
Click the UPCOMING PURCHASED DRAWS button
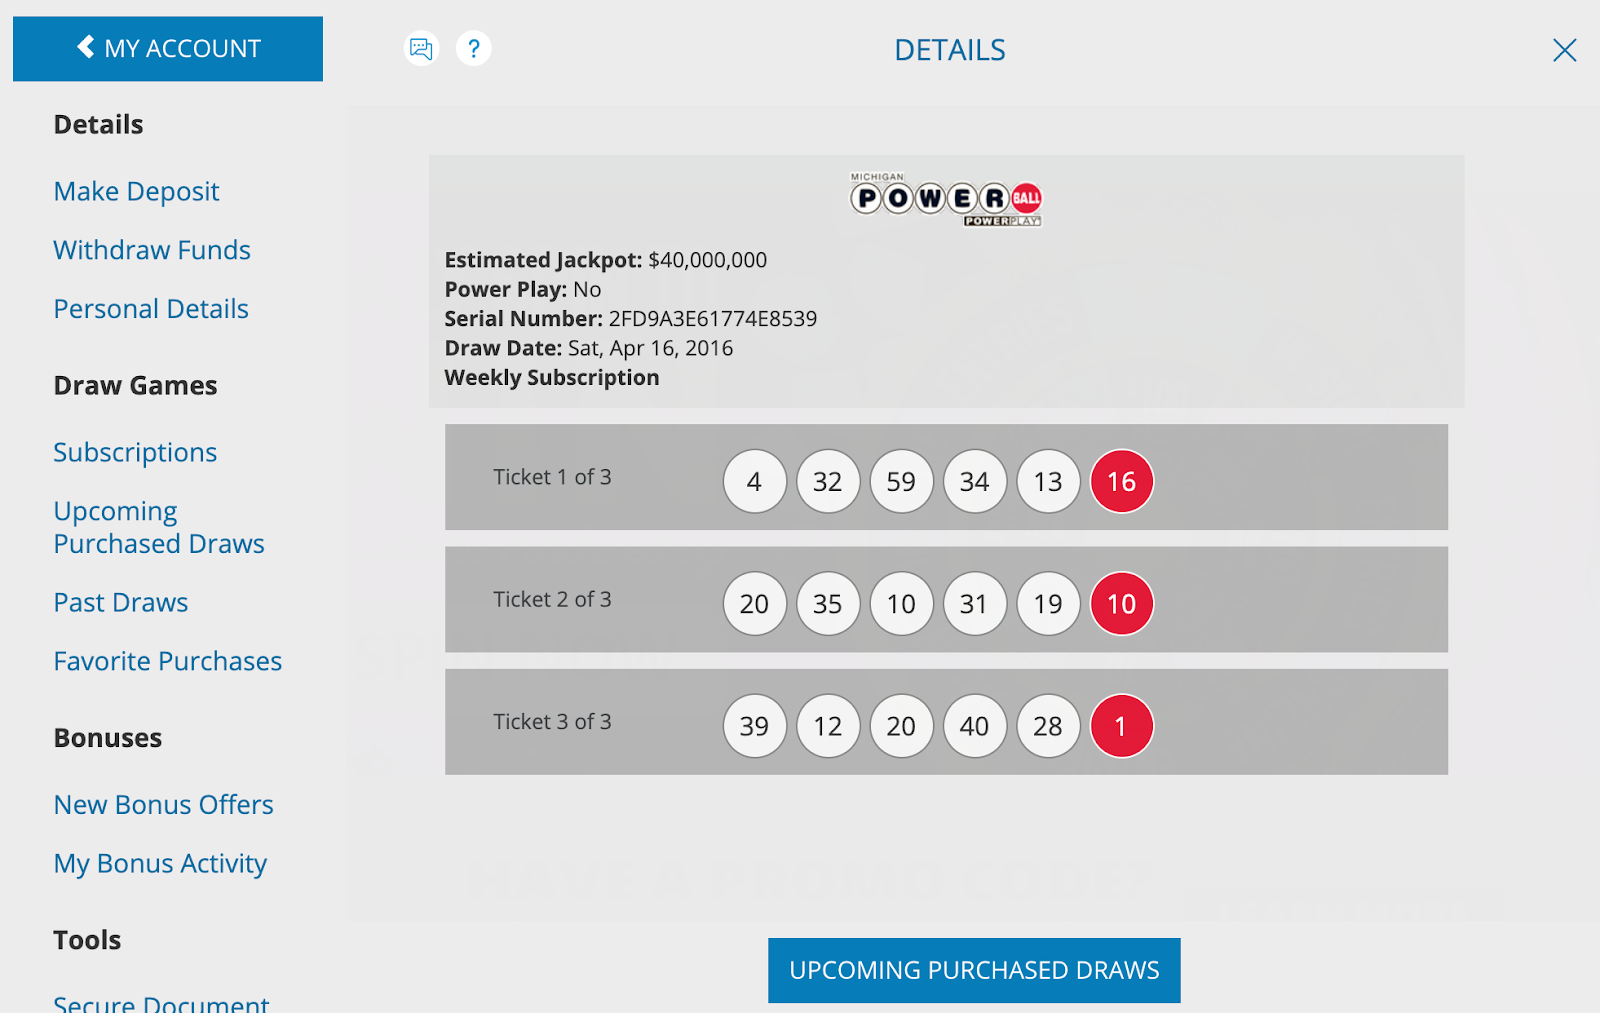point(973,969)
